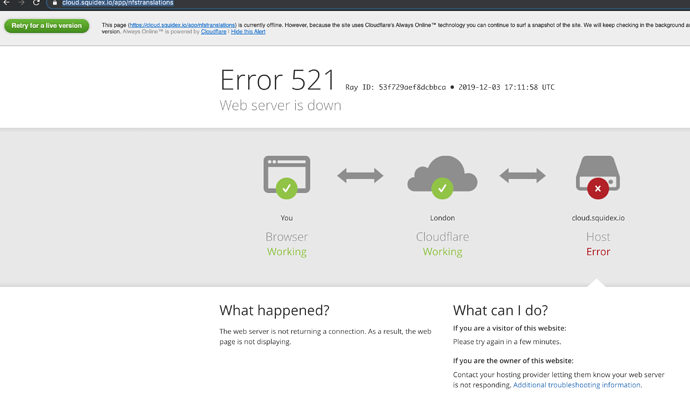Click 'If you are the owner of this website:' text

click(x=513, y=361)
